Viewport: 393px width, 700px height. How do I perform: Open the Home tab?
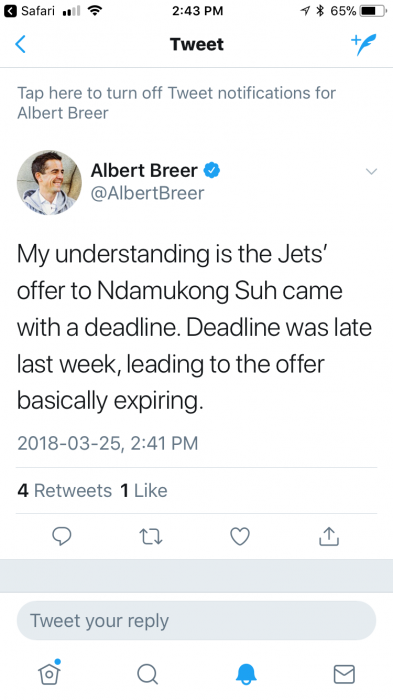pos(49,673)
